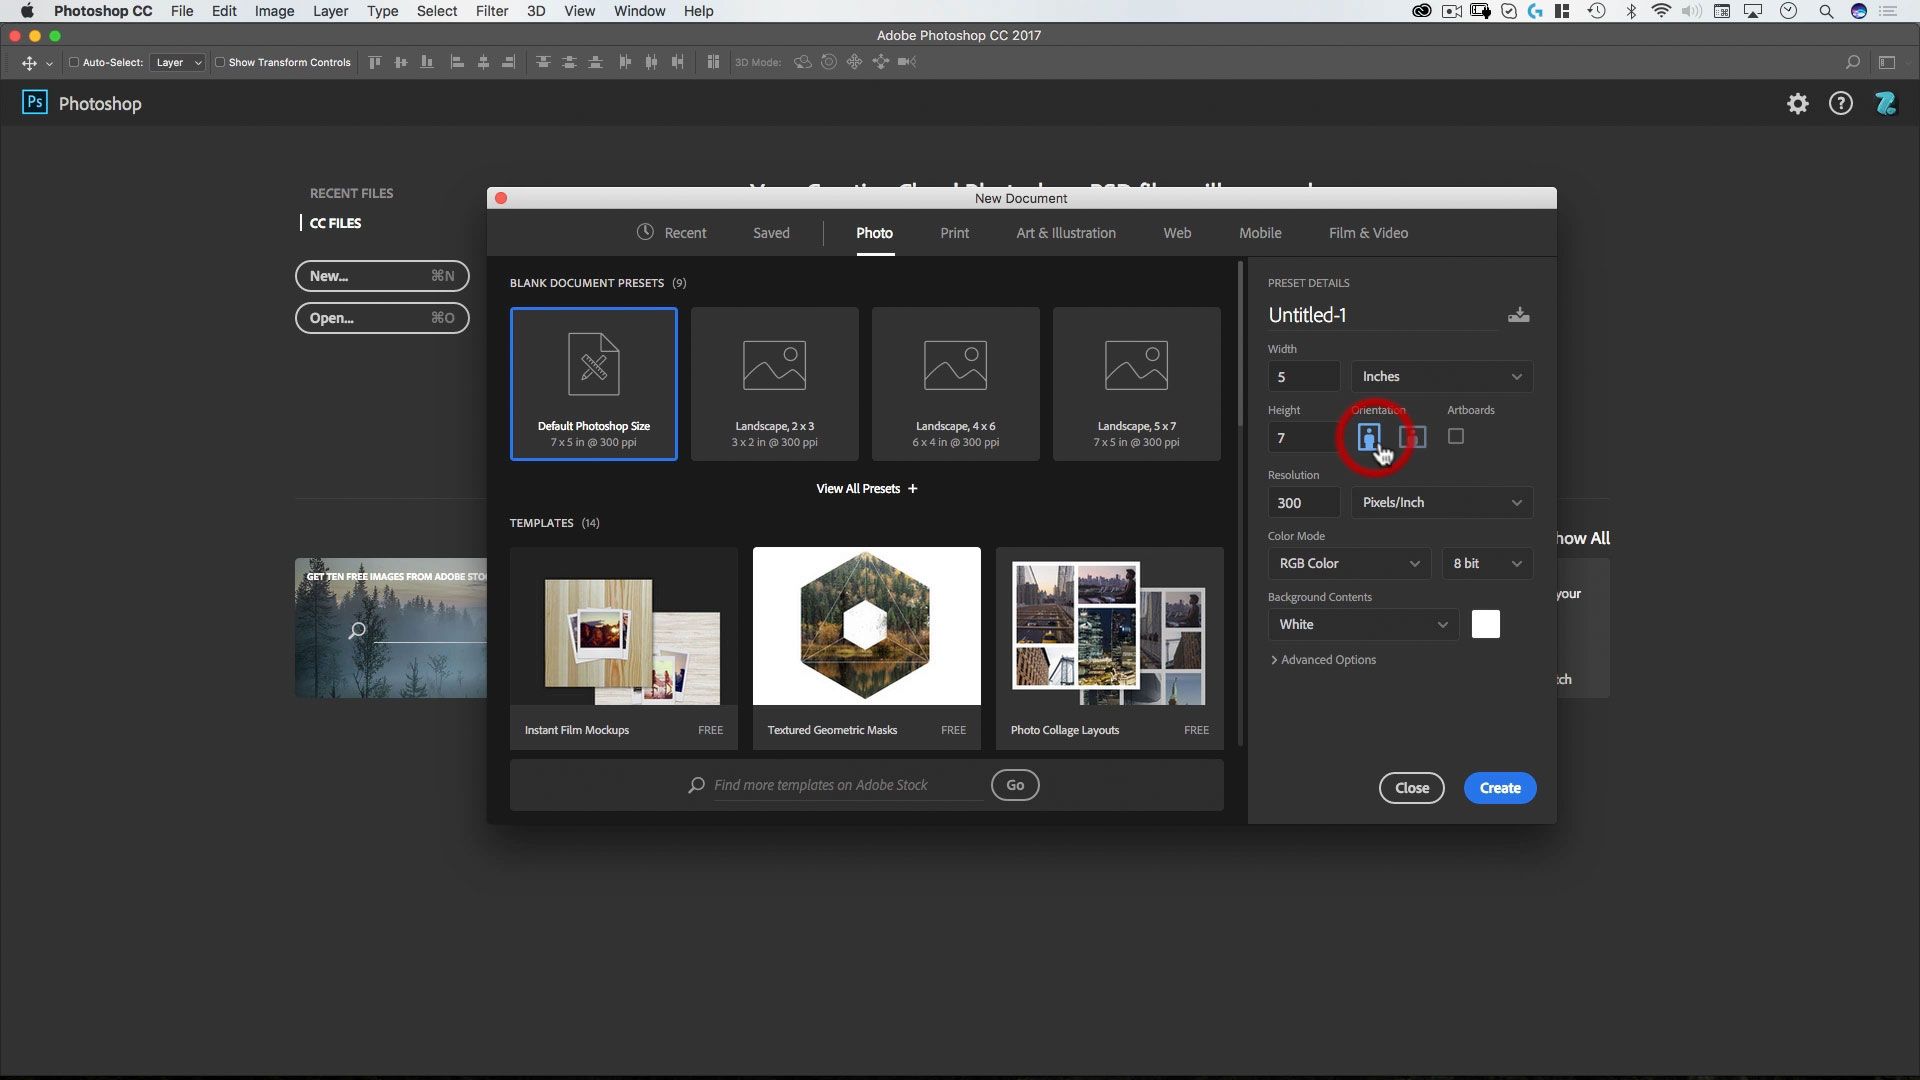This screenshot has width=1920, height=1080.
Task: Enable Show Transform Controls checkbox
Action: tap(219, 62)
